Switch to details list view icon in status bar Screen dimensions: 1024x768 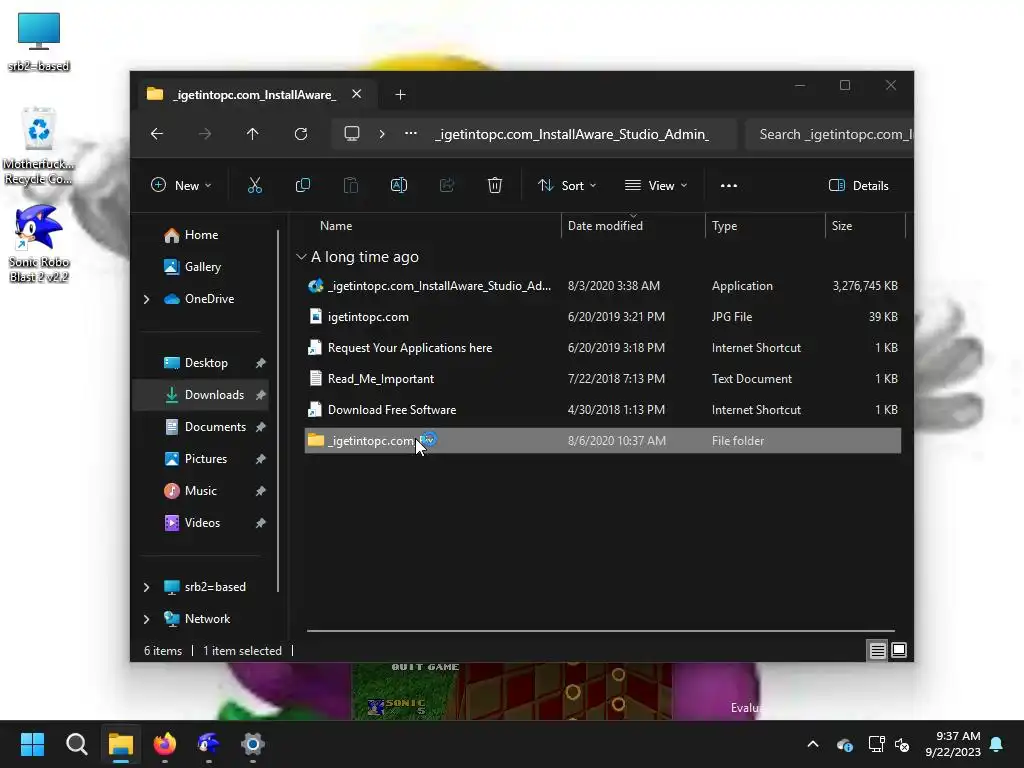[877, 650]
